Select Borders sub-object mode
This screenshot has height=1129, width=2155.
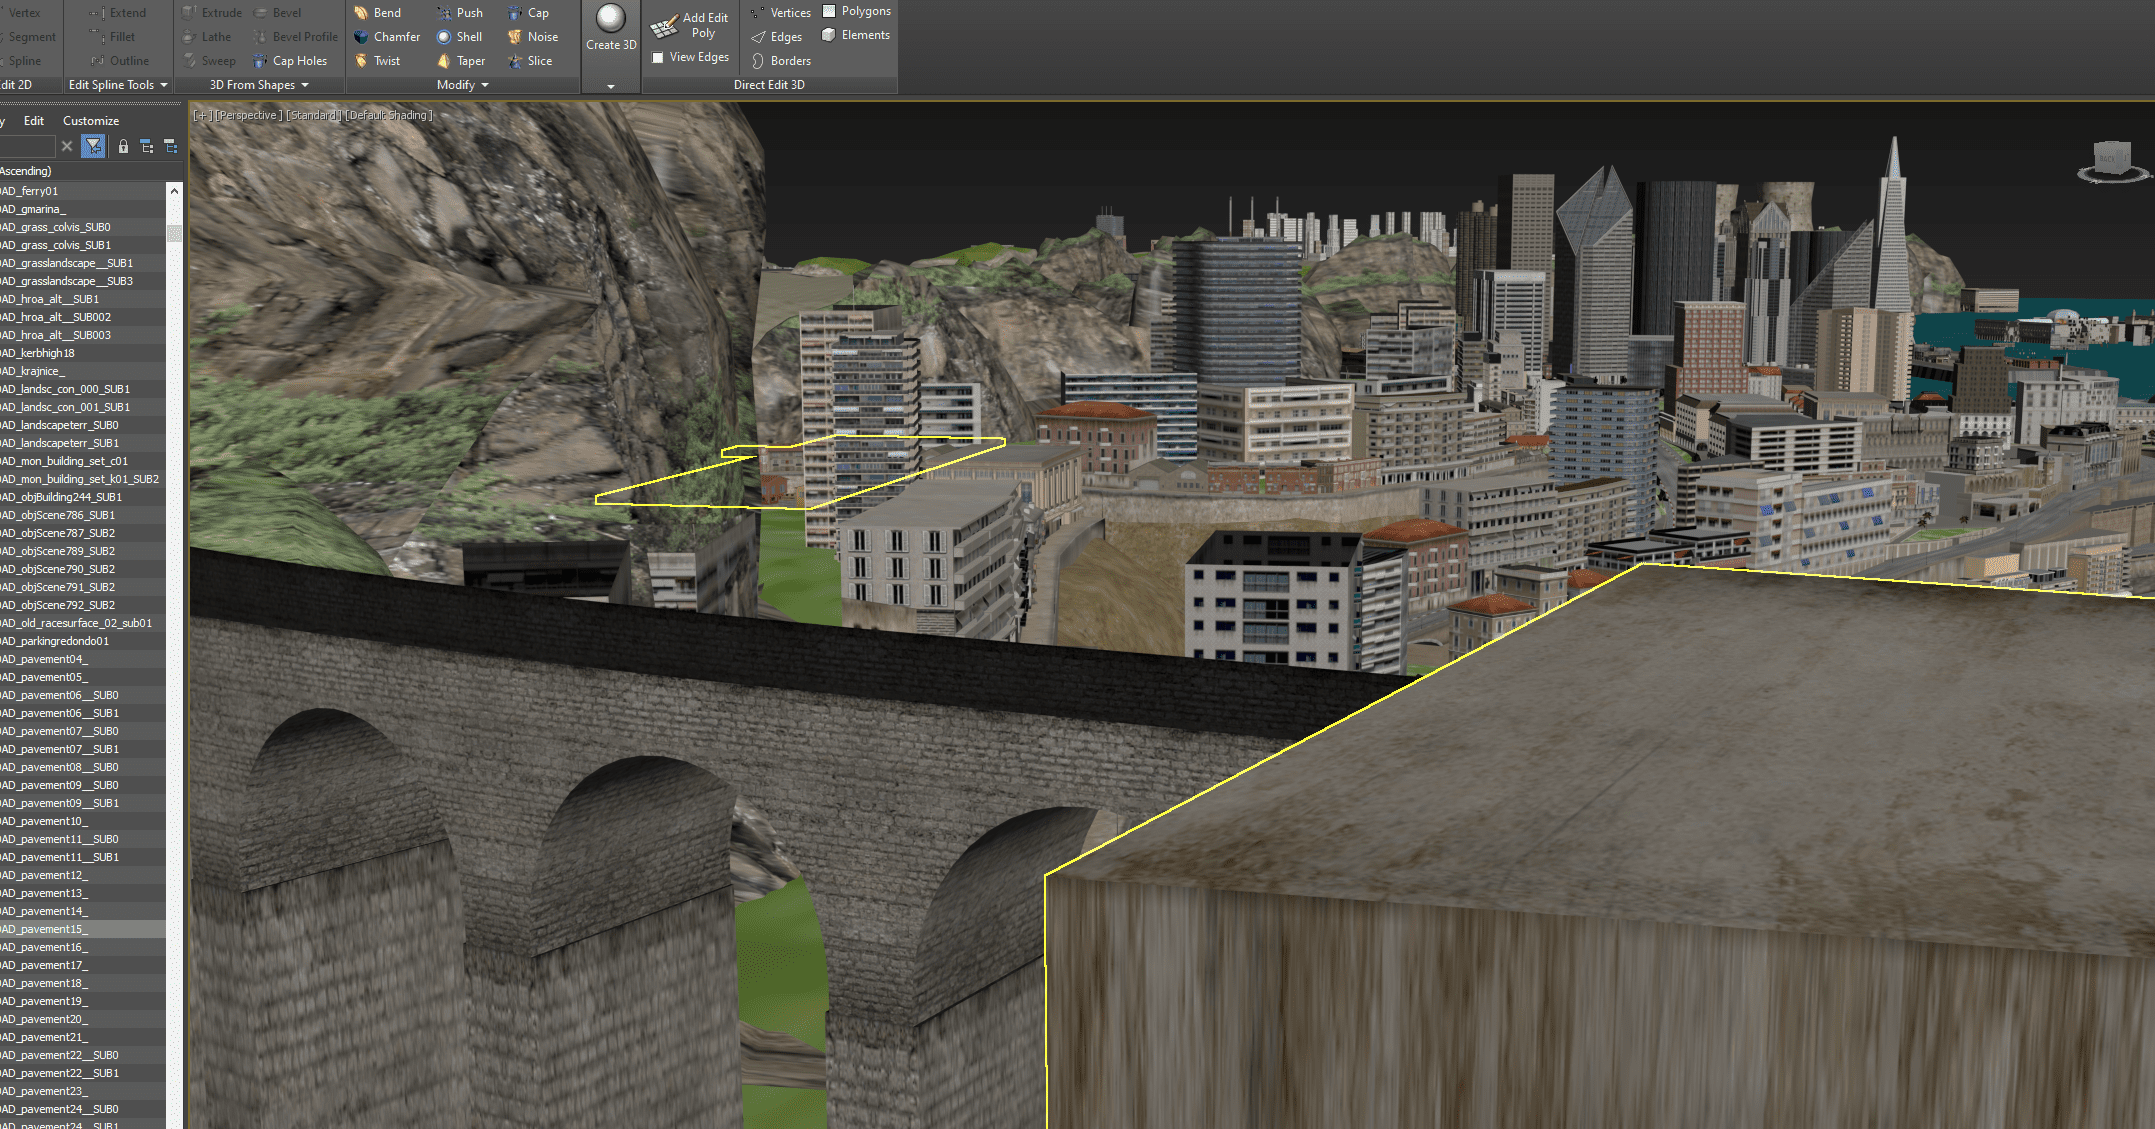pos(781,61)
